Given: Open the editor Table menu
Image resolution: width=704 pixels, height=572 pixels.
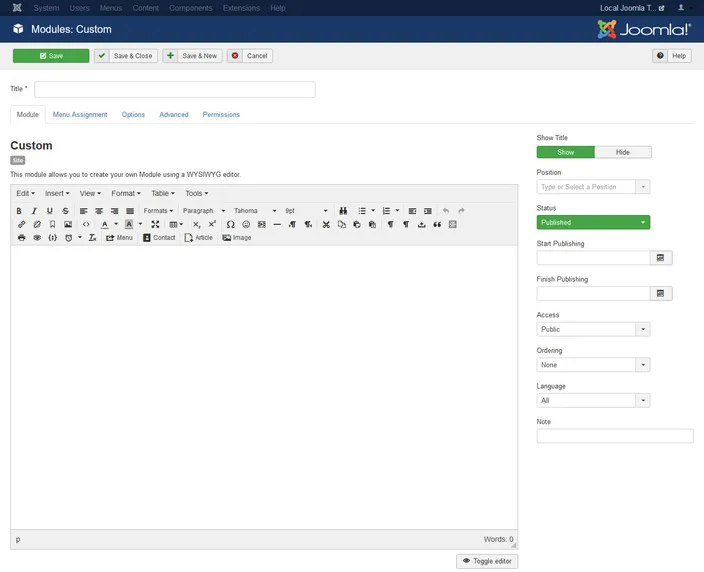Looking at the screenshot, I should click(x=163, y=193).
